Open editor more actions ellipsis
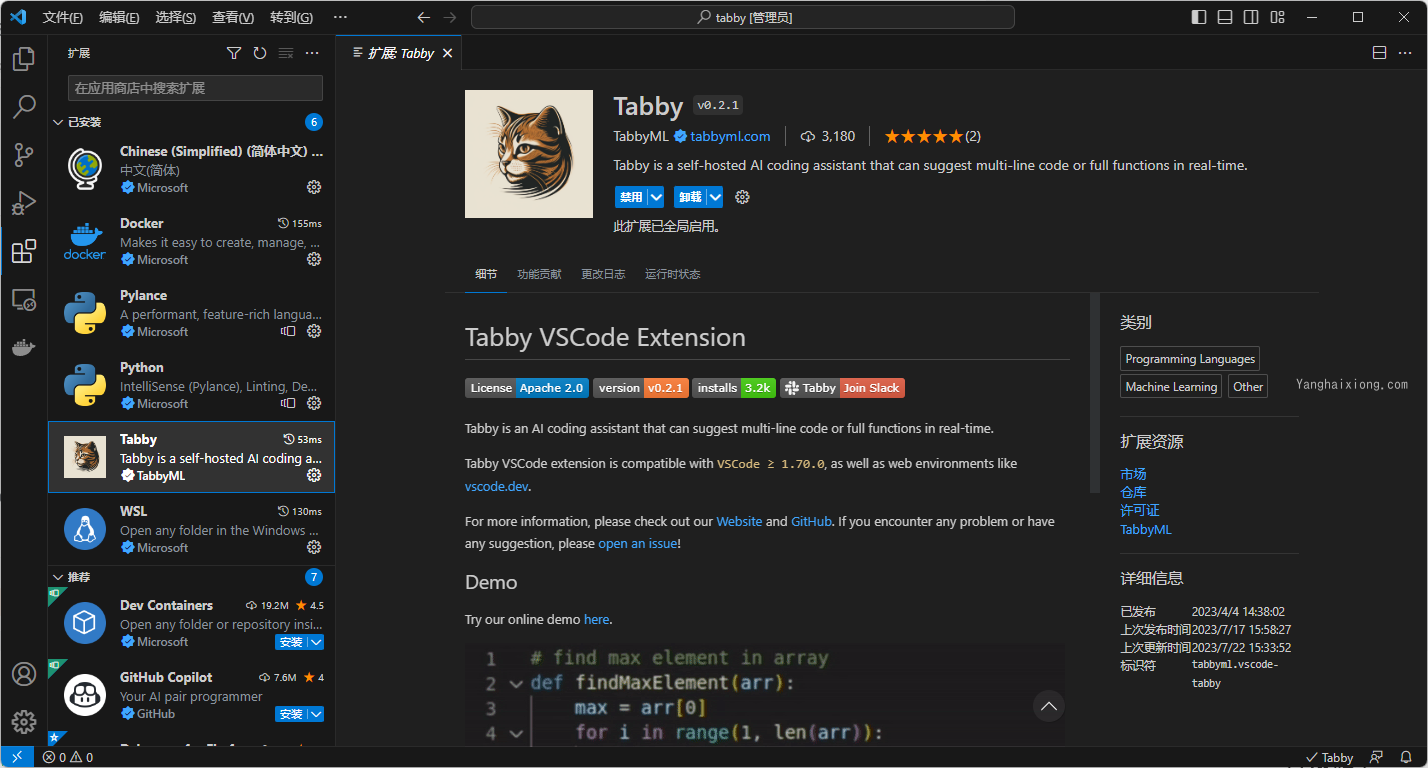 click(1405, 53)
